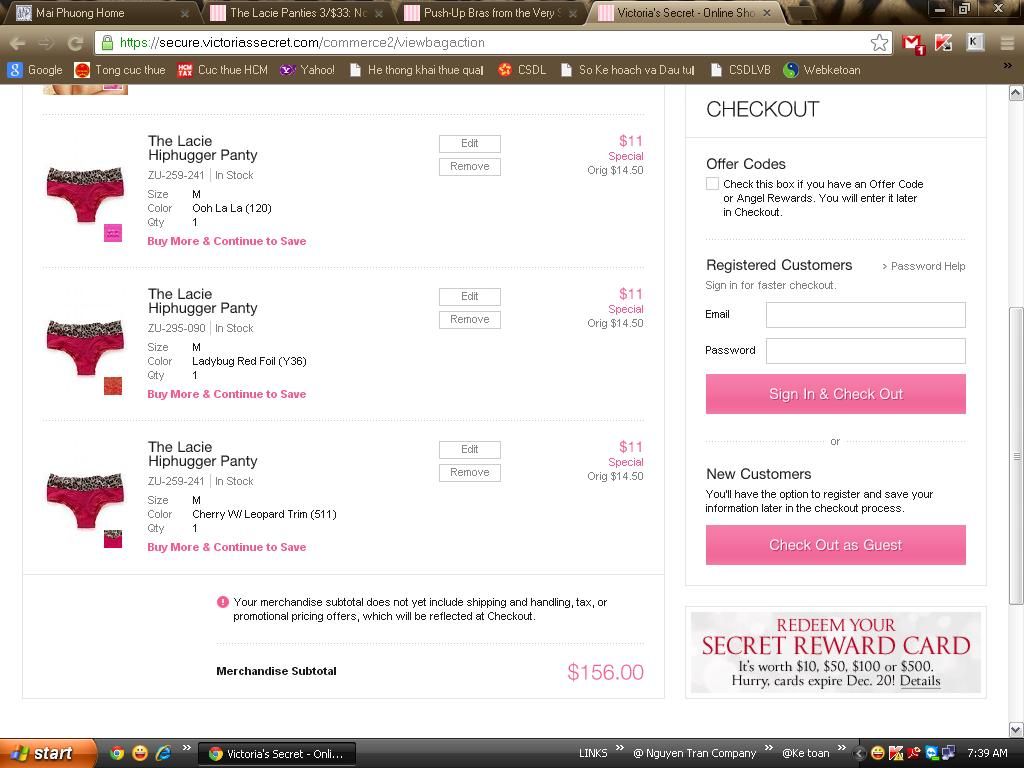Click the Password input field
The image size is (1024, 768).
click(865, 351)
